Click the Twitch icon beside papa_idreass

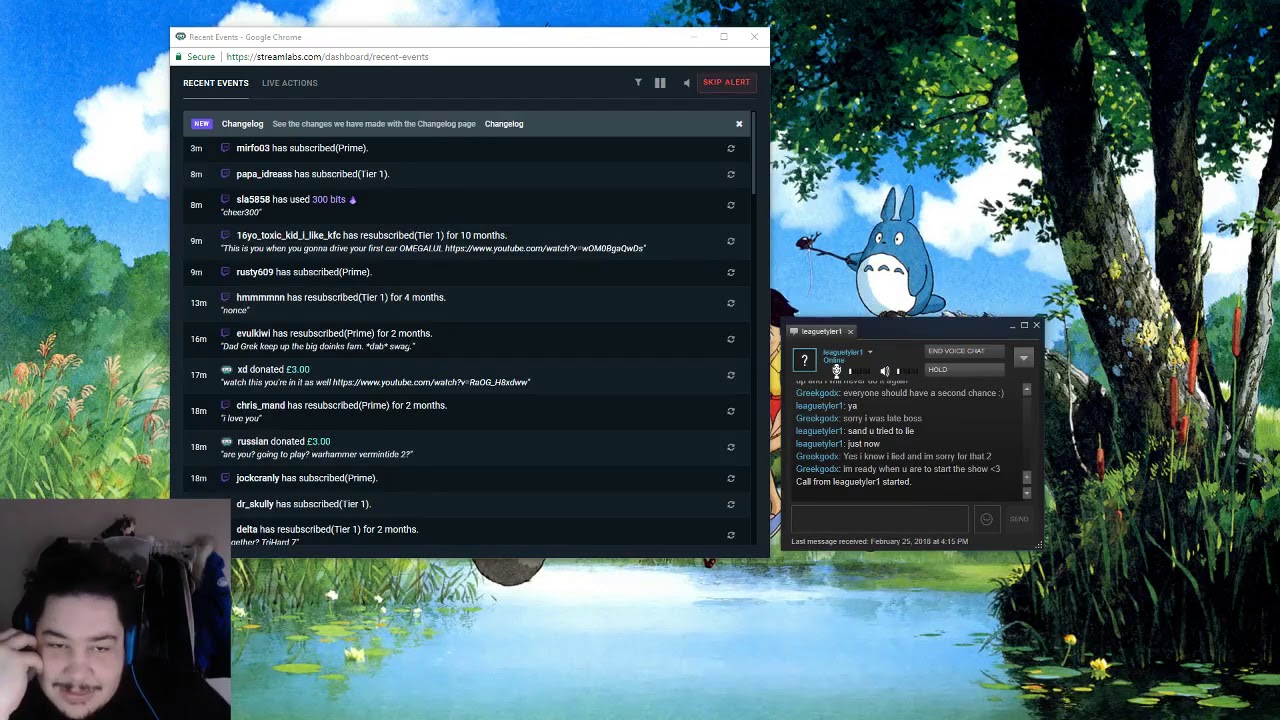pos(226,174)
